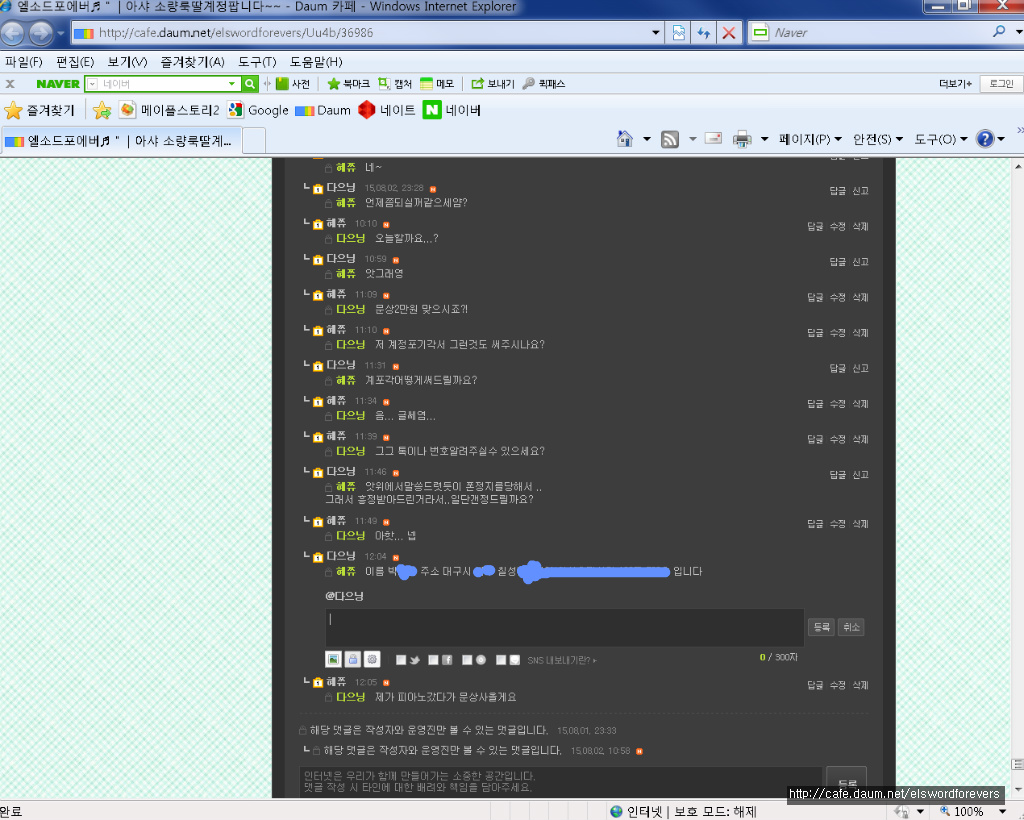Click the blue Help question mark icon
Viewport: 1024px width, 820px height.
[x=985, y=139]
